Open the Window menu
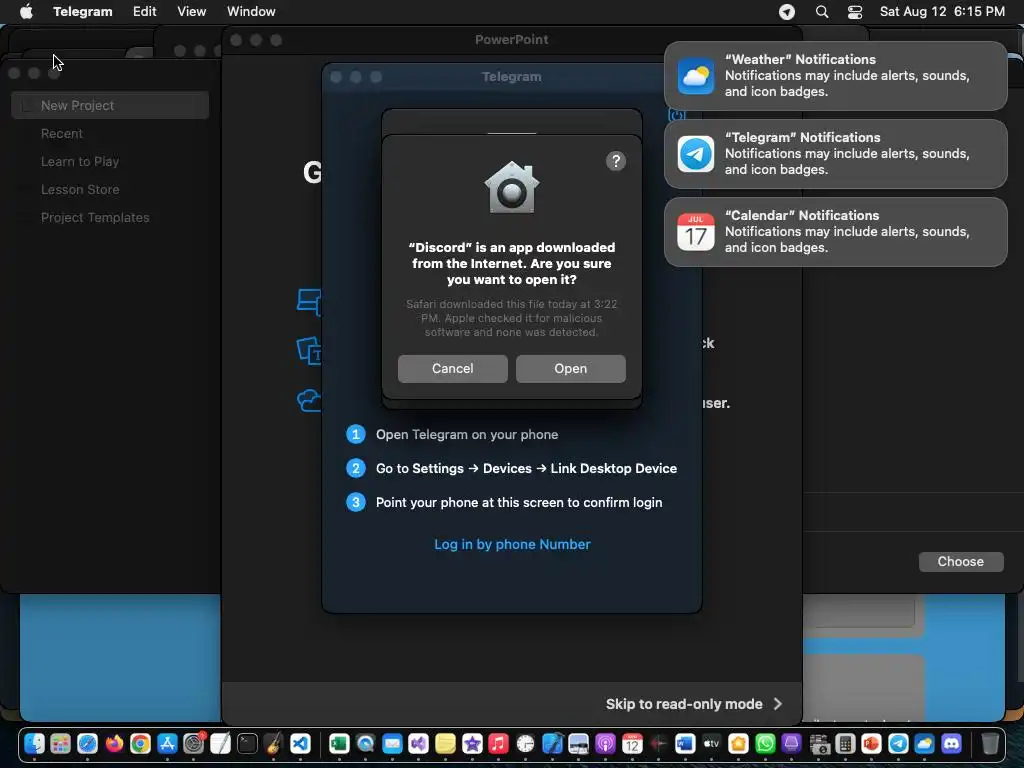Screen dimensions: 1024x768 click(x=251, y=12)
